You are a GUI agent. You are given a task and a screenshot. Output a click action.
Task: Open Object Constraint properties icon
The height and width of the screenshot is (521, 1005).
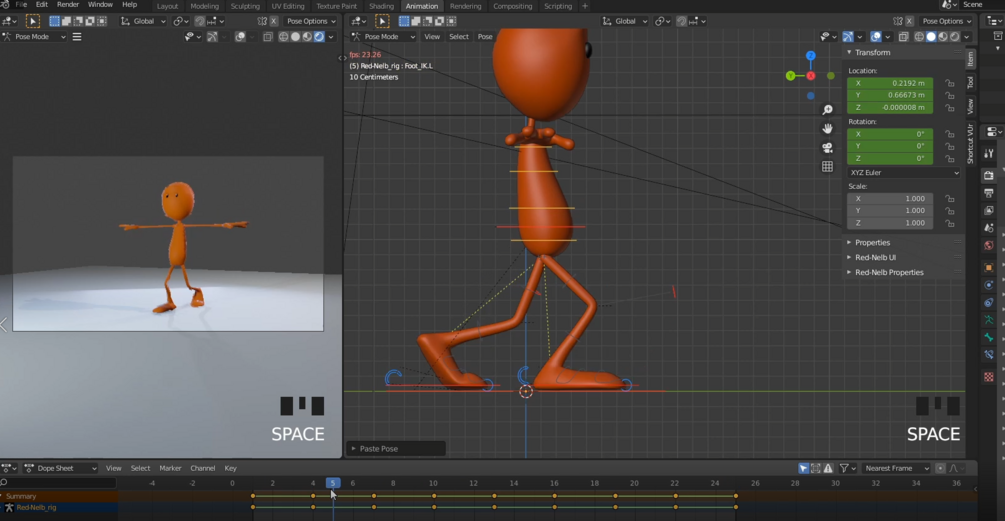tap(989, 302)
